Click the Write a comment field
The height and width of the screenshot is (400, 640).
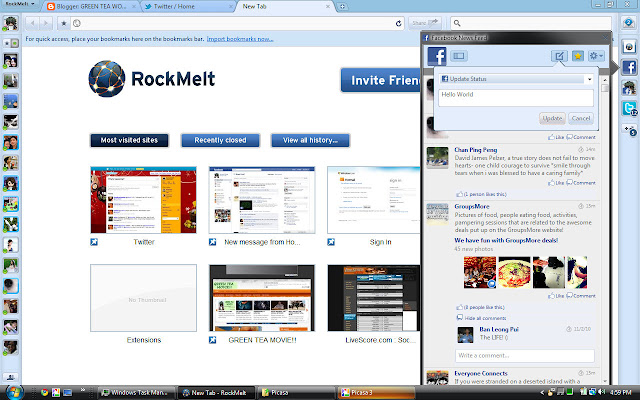point(524,356)
